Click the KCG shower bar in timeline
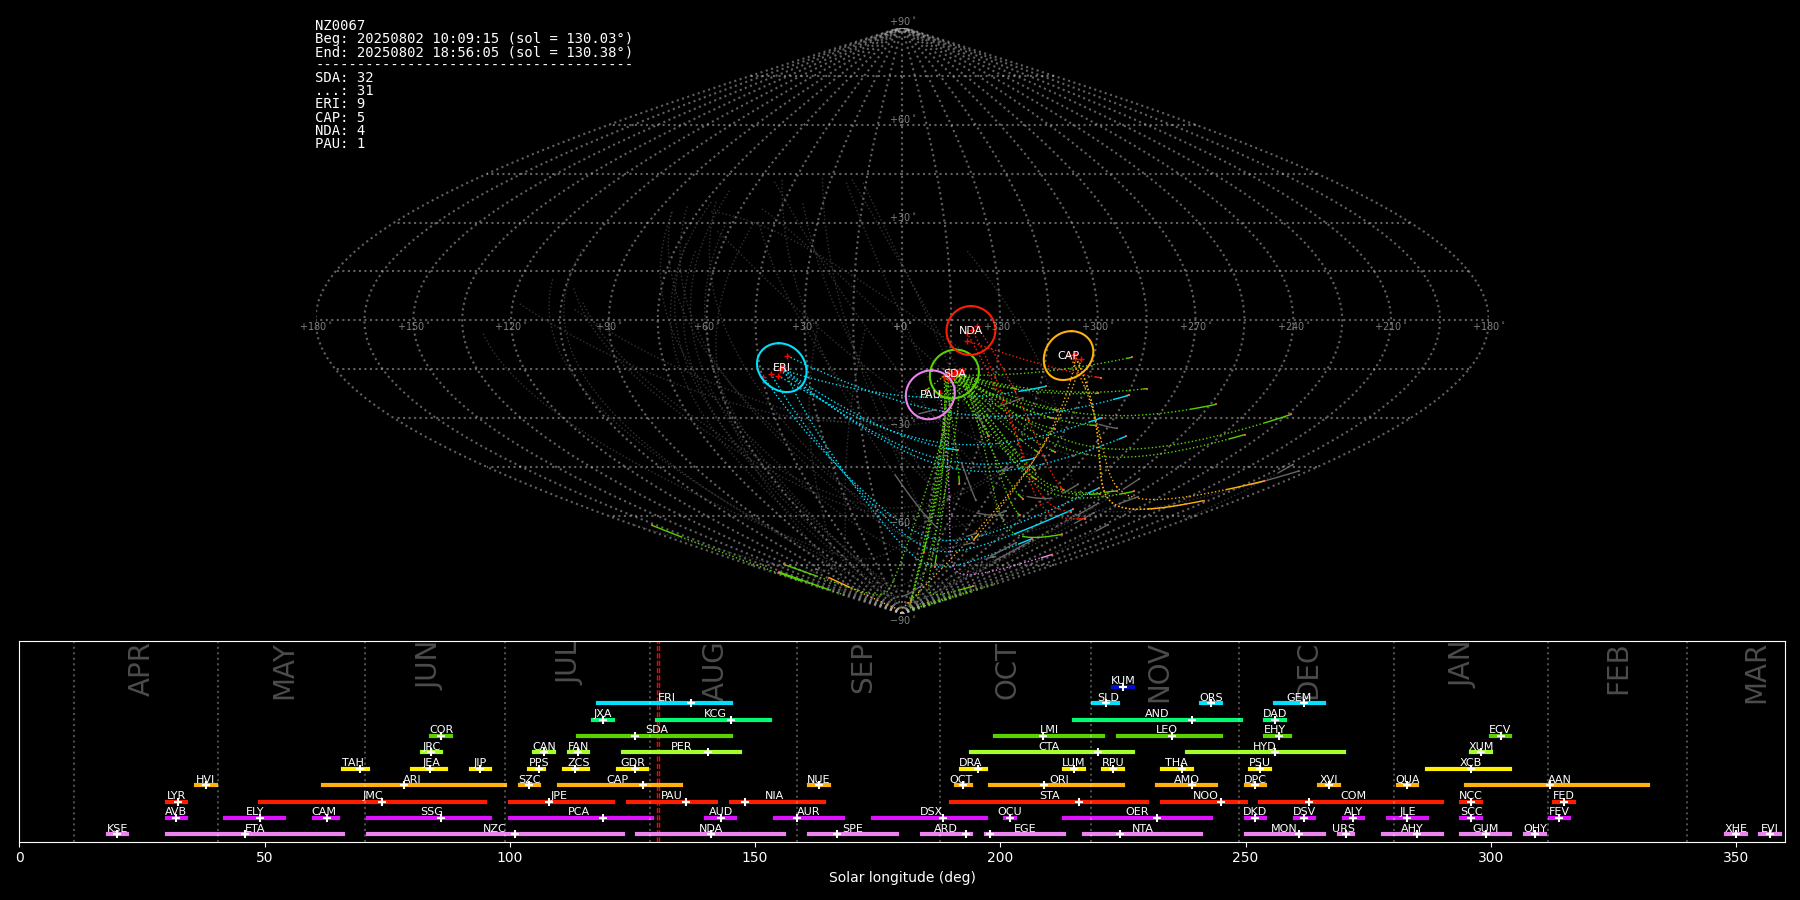This screenshot has width=1800, height=900. tap(713, 720)
